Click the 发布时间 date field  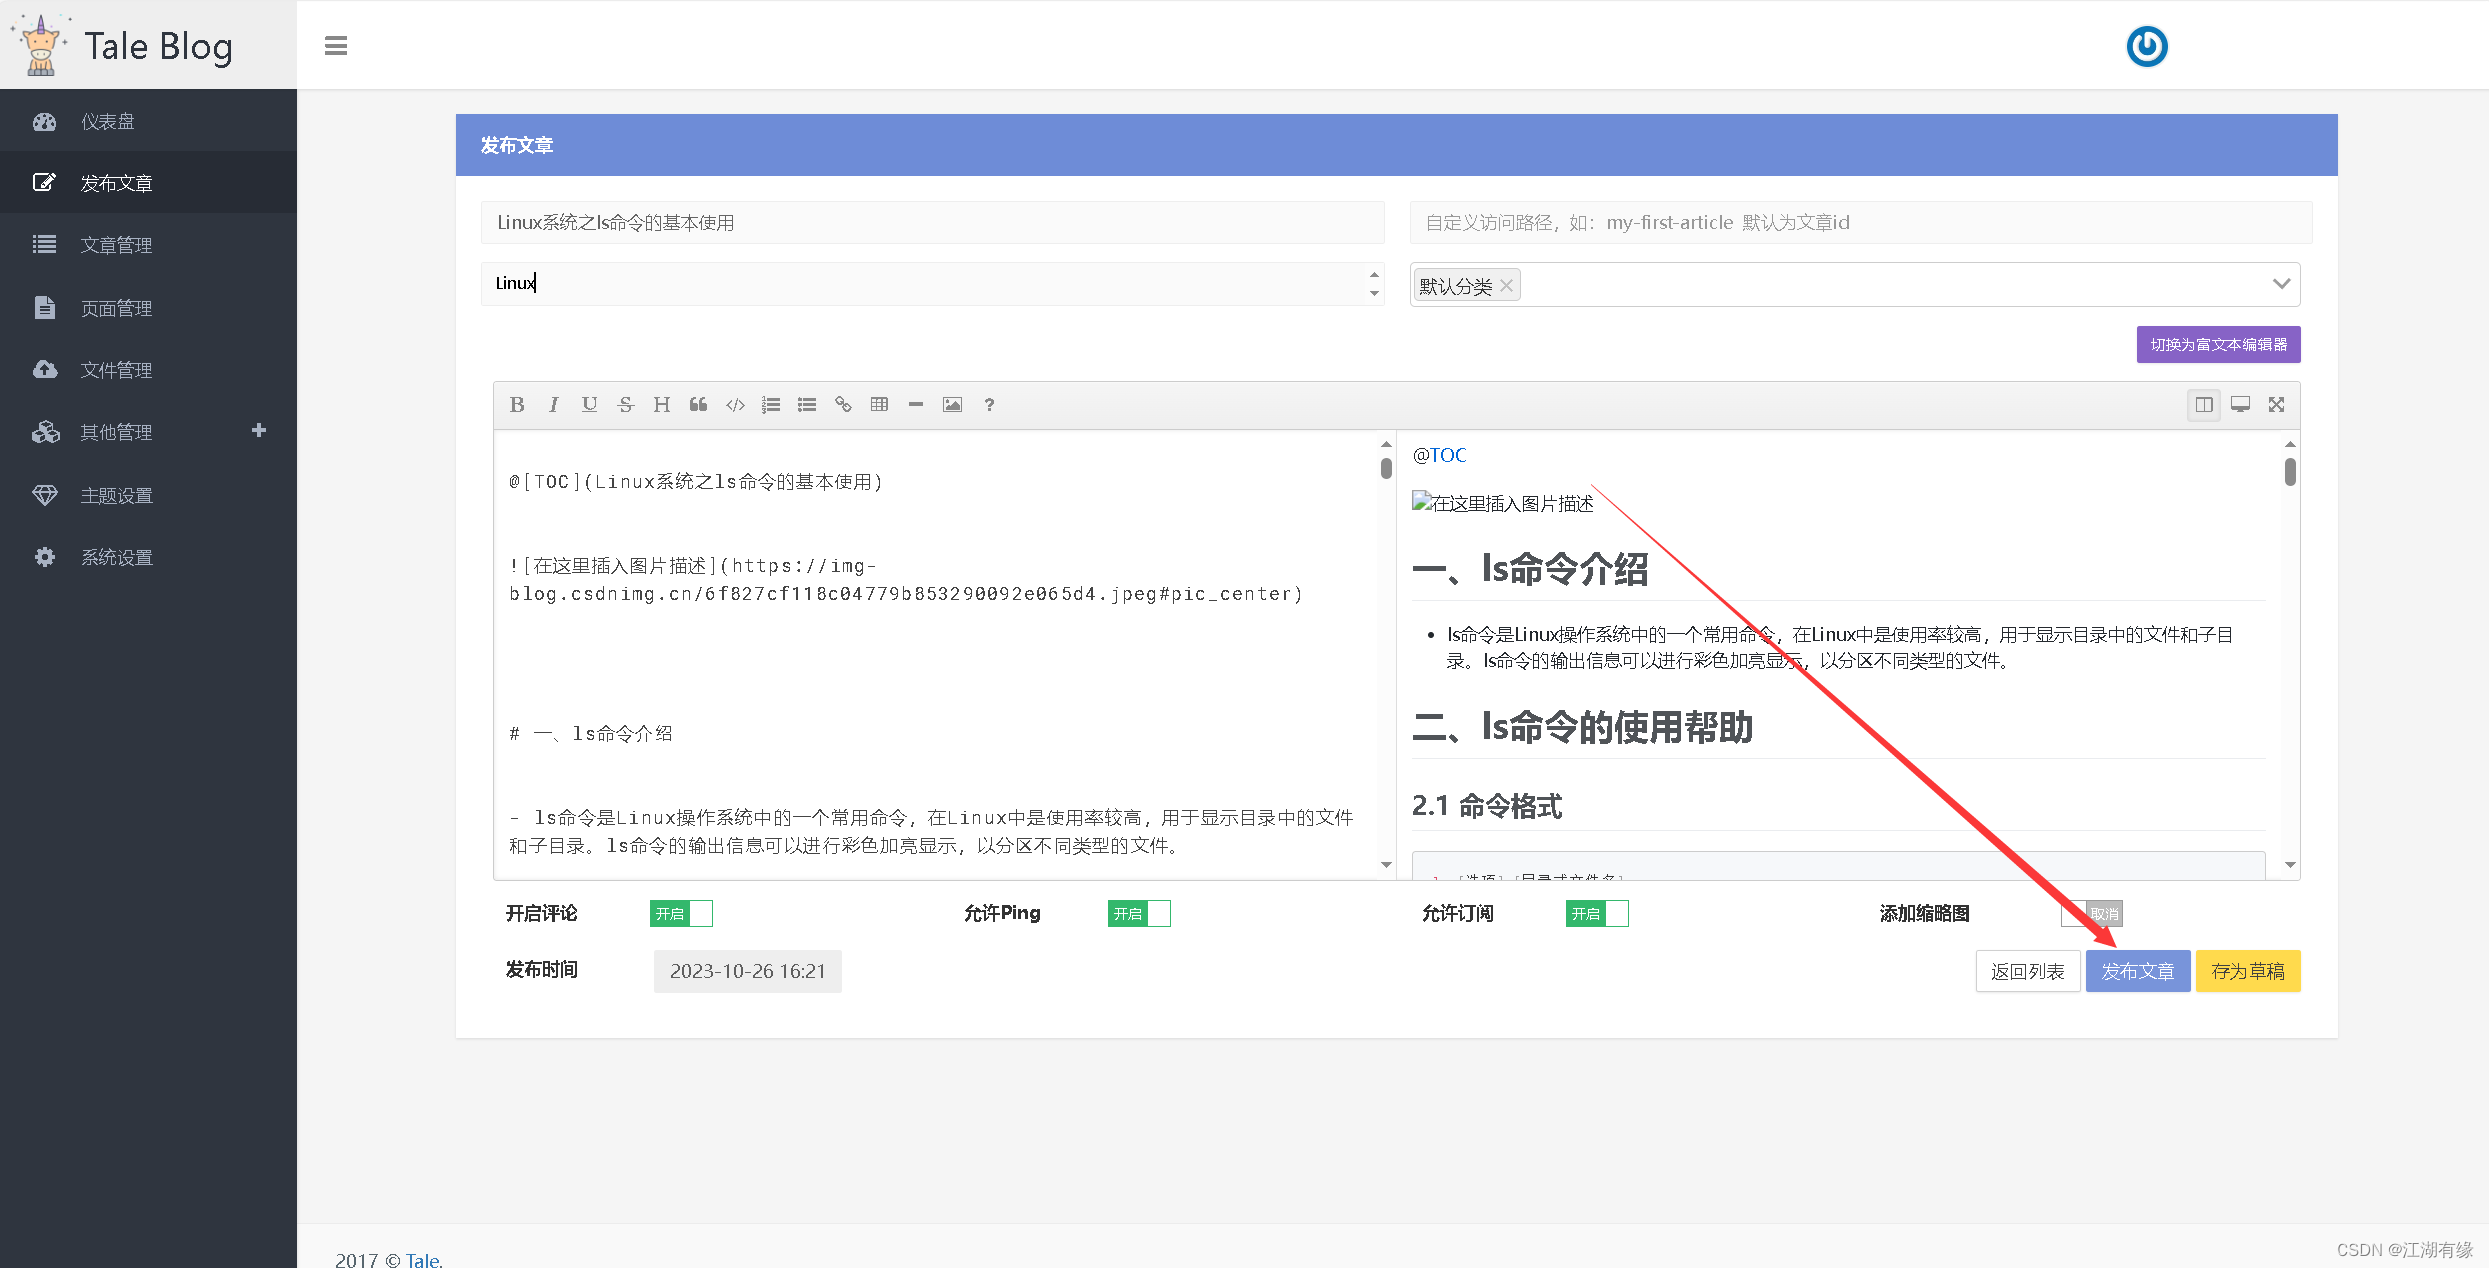point(747,971)
